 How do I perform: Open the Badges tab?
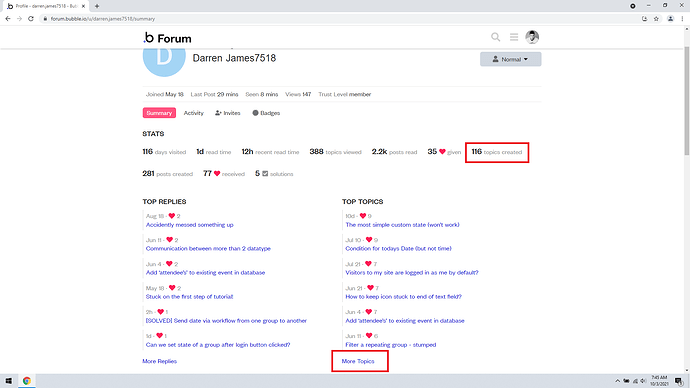point(266,113)
